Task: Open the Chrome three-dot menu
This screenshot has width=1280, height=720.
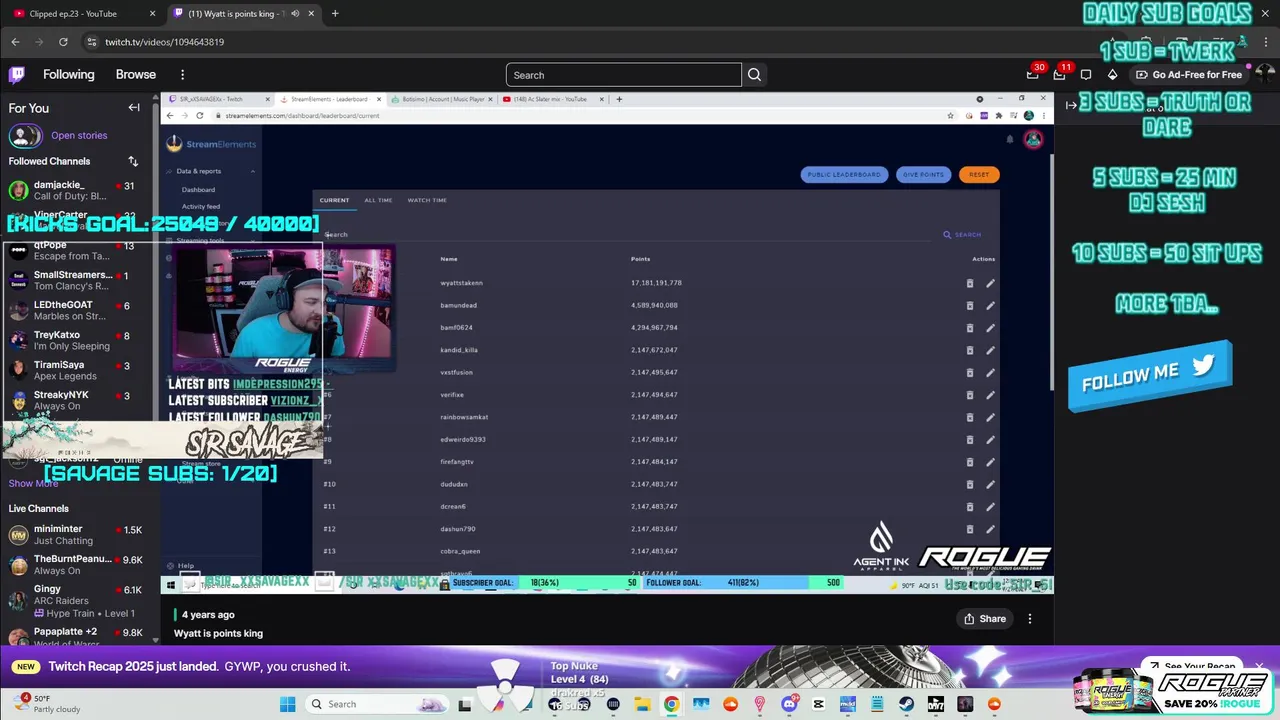Action: coord(1265,42)
